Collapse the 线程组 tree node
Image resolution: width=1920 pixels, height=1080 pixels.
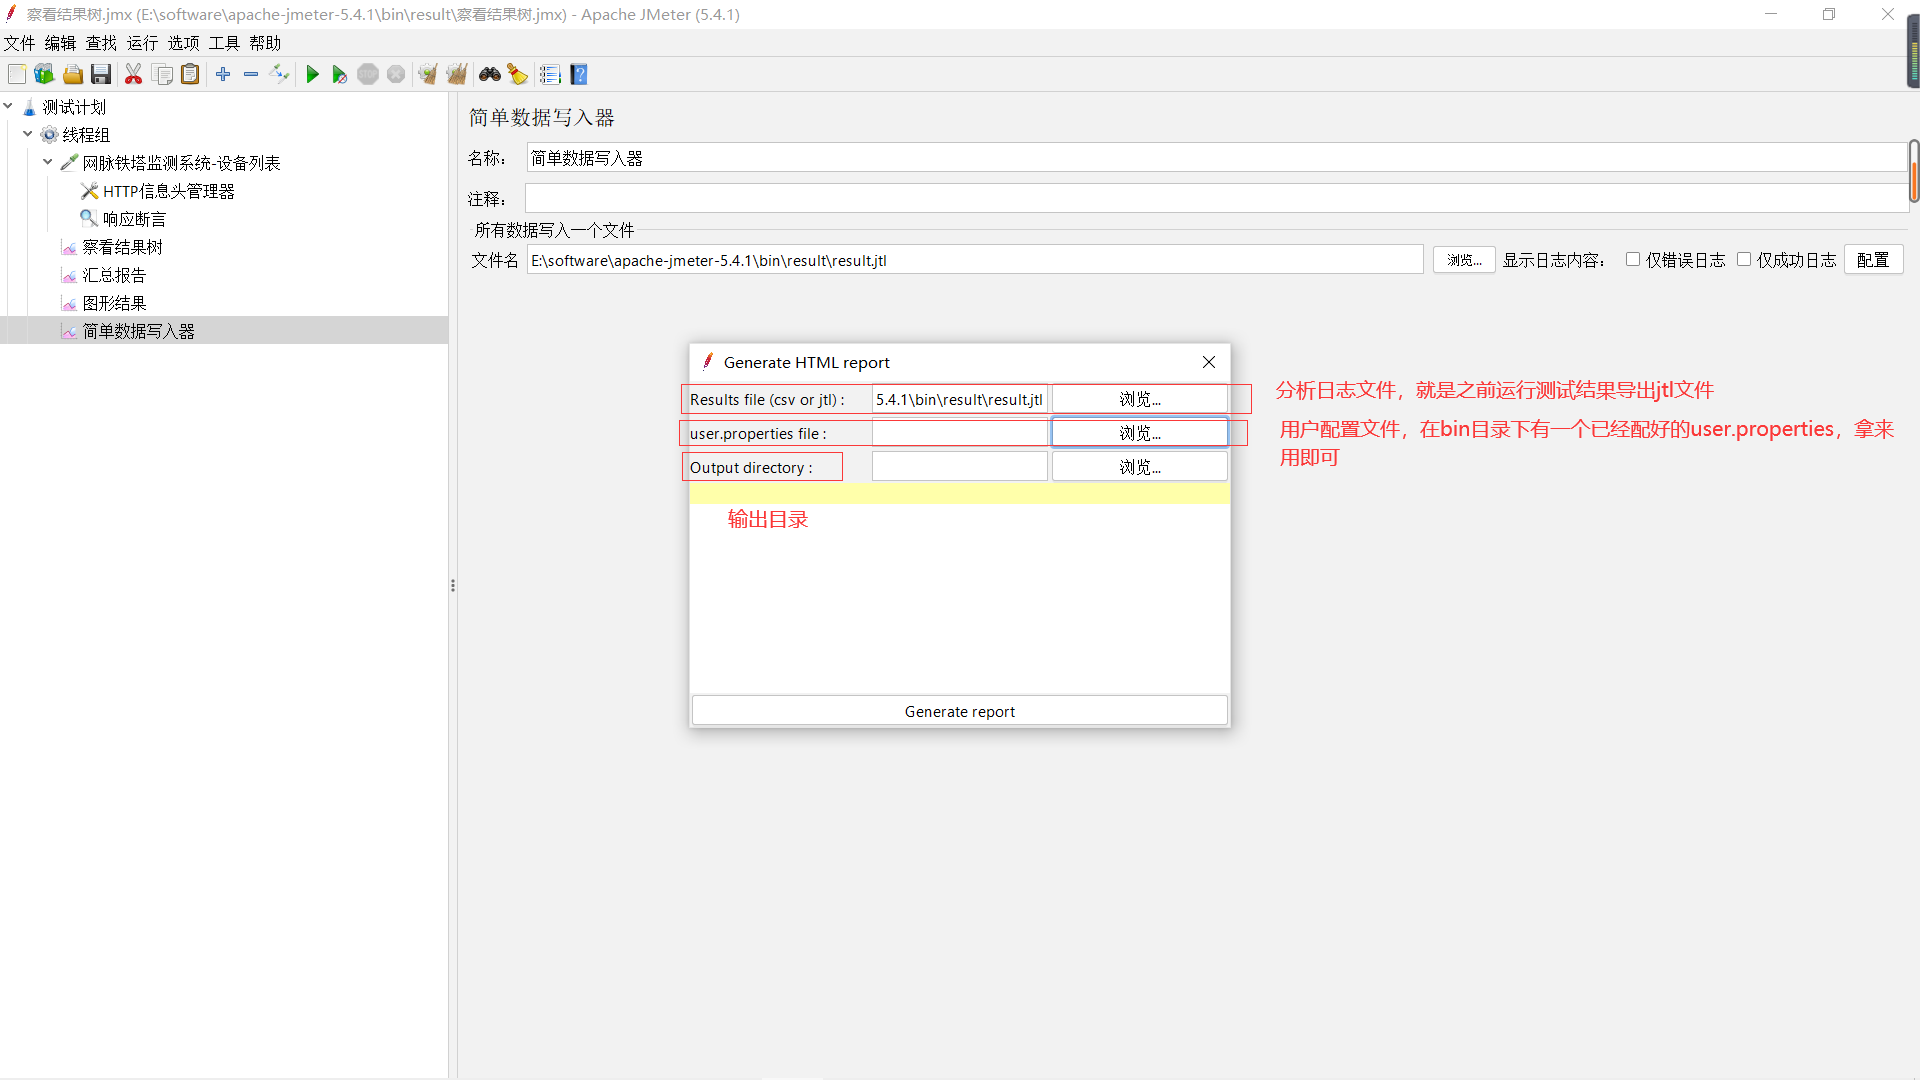(28, 134)
